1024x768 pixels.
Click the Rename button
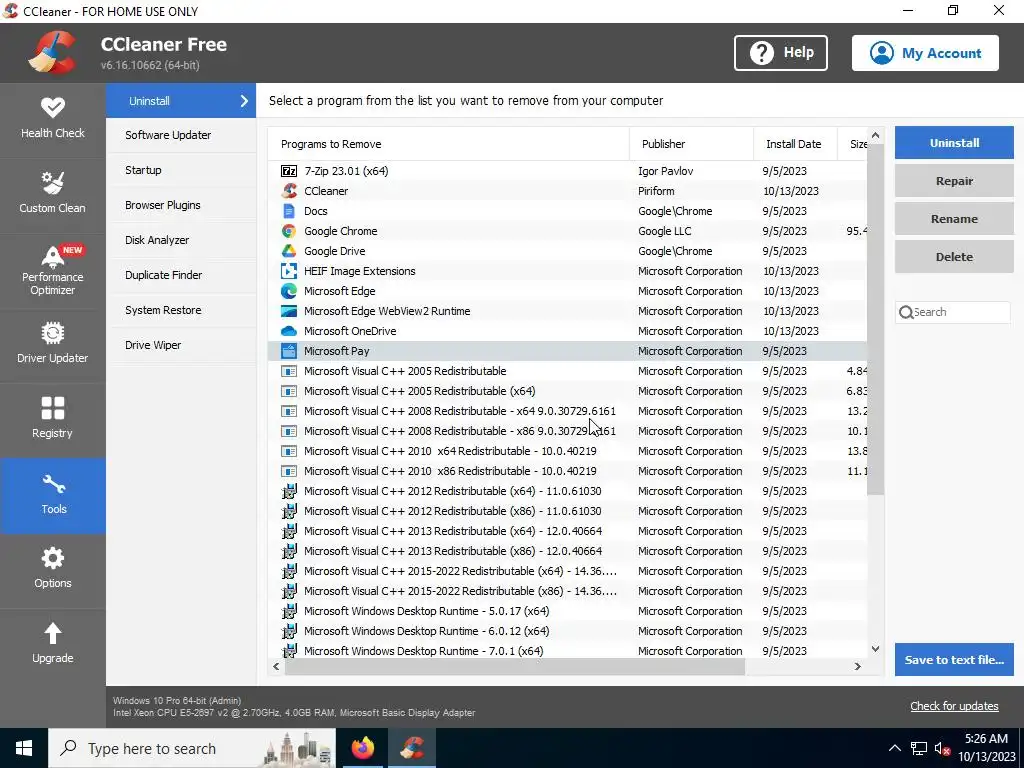[954, 219]
